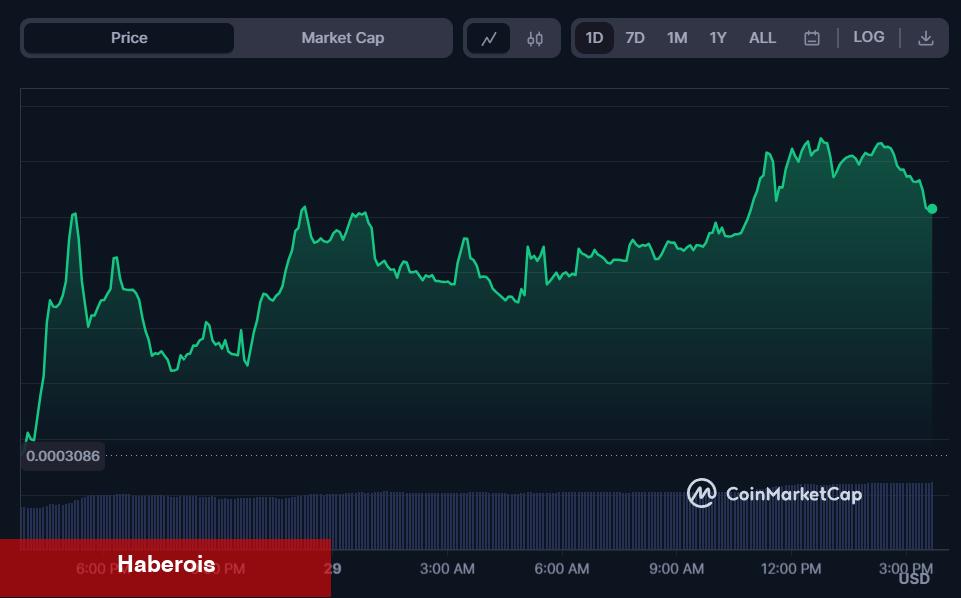961x598 pixels.
Task: Click the 0.0003086 price label
Action: (x=63, y=456)
